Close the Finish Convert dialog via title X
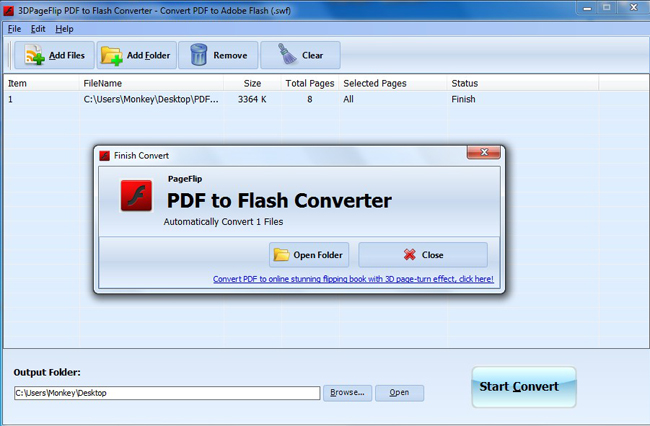This screenshot has width=650, height=426. [484, 152]
